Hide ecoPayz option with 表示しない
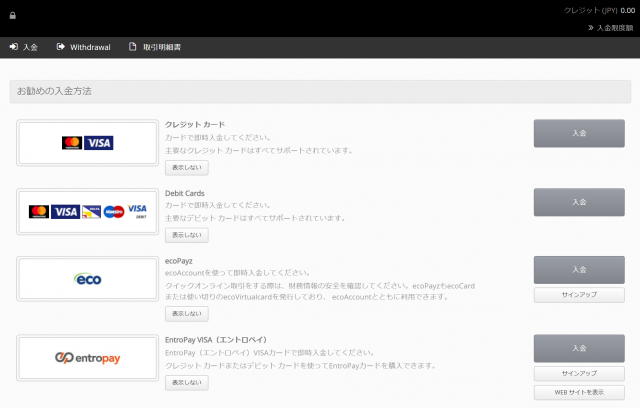The width and height of the screenshot is (640, 408). 187,314
